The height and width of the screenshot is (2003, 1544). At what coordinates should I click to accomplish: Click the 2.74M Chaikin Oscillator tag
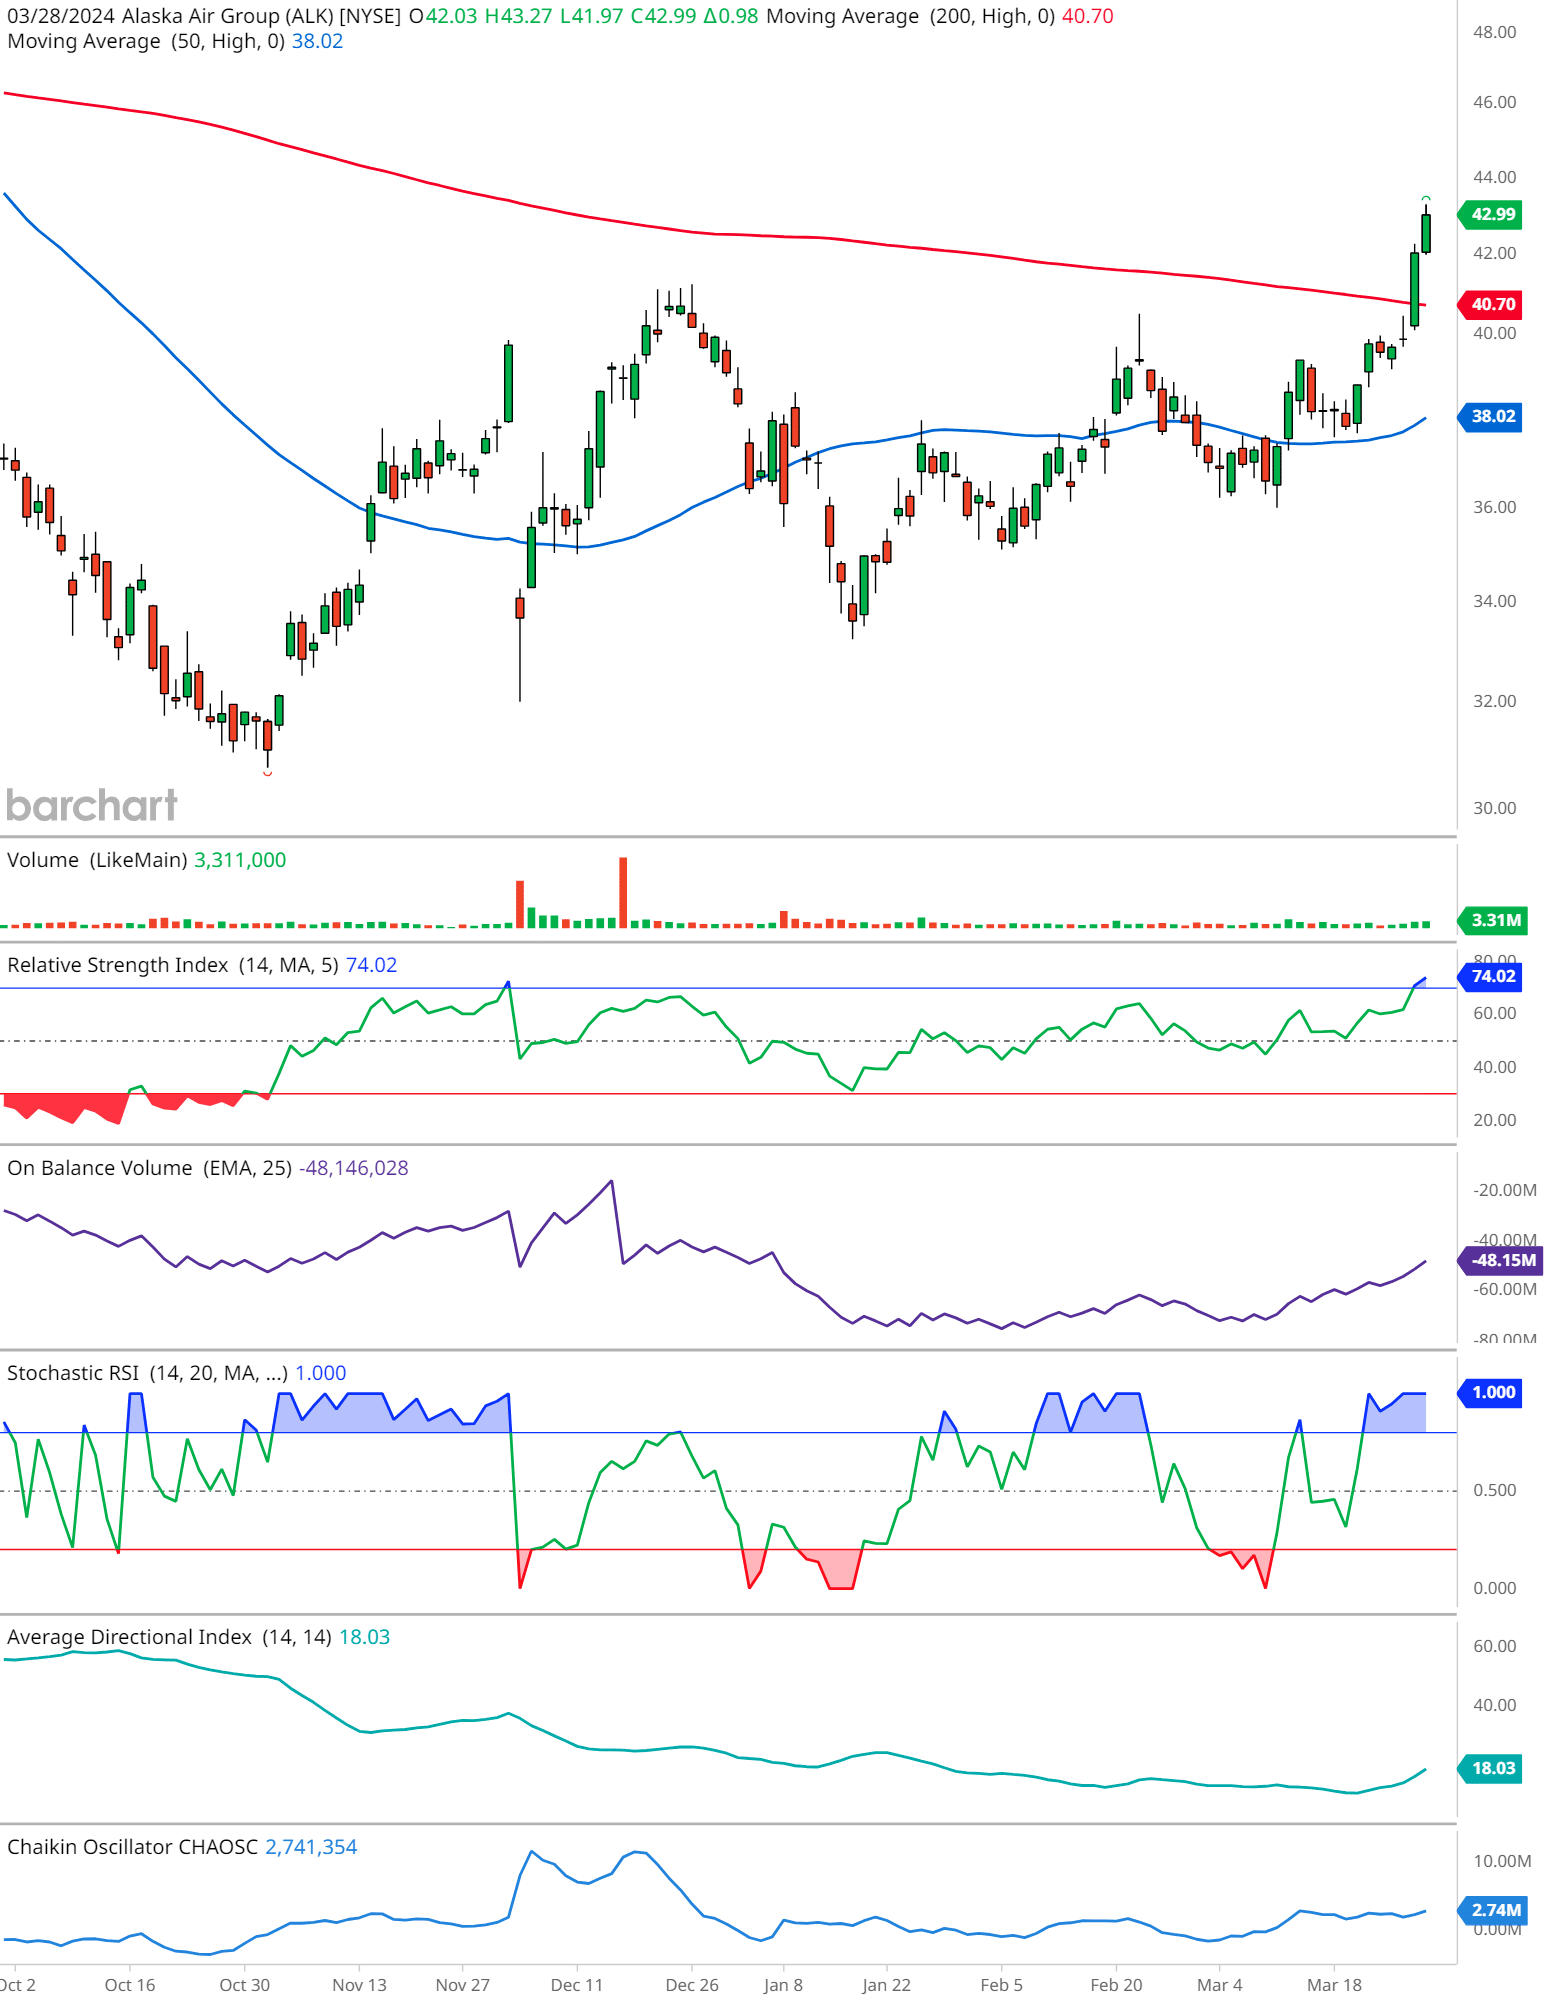(x=1494, y=1910)
